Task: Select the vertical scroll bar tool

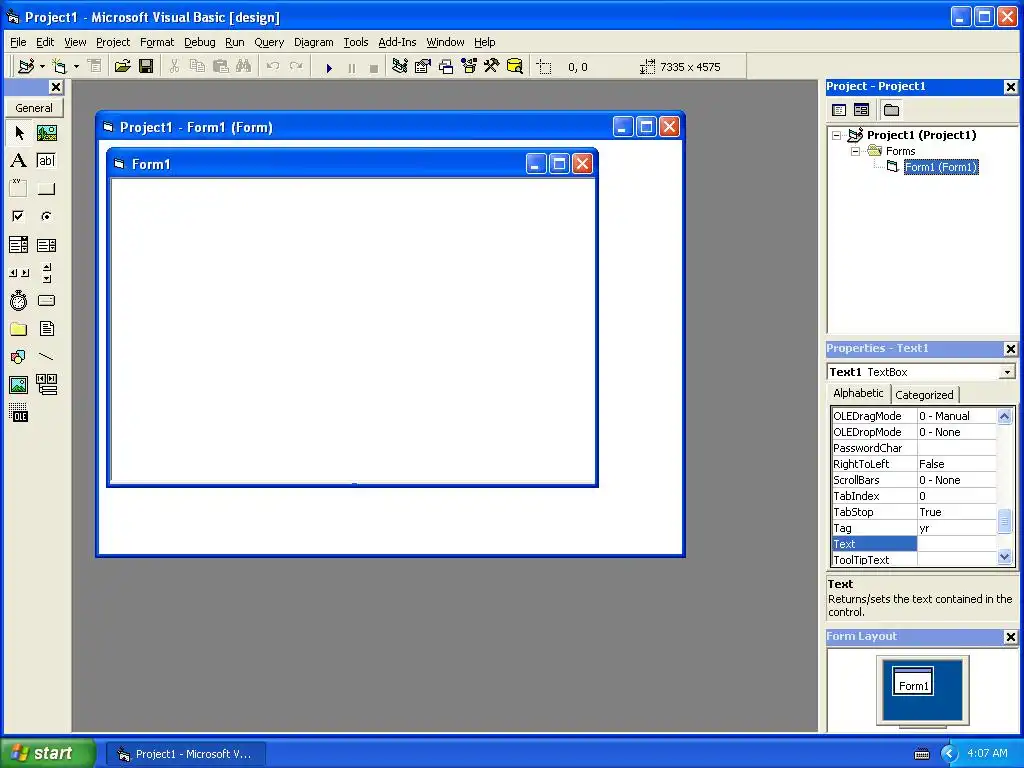Action: tap(46, 273)
